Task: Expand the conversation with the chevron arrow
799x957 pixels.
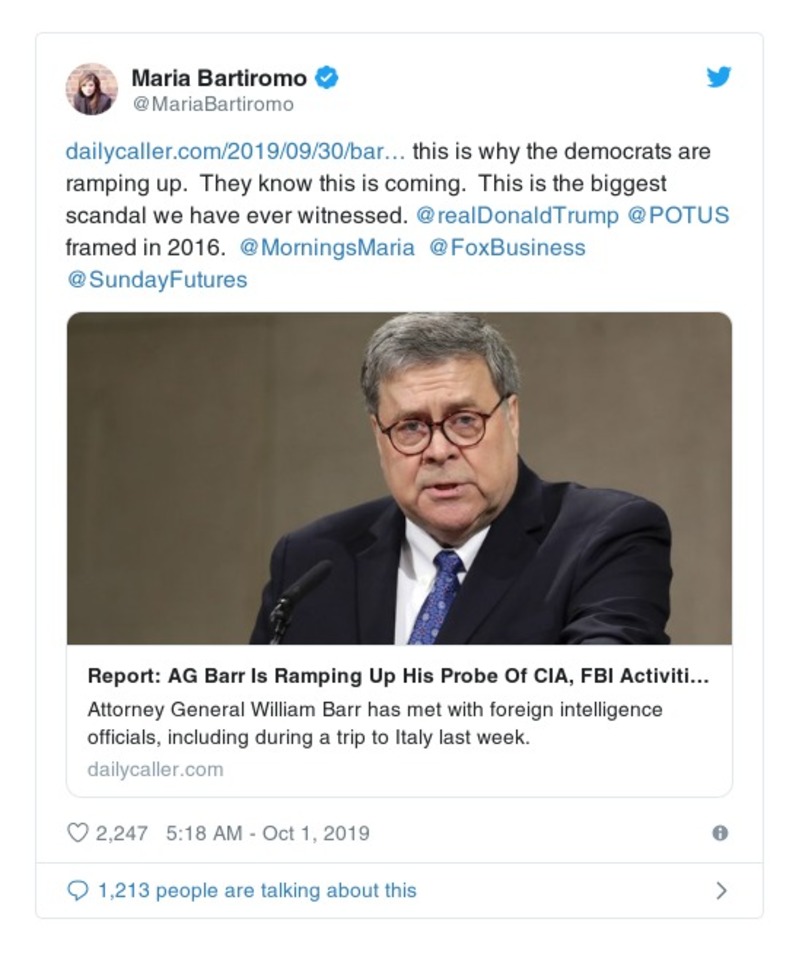Action: point(721,890)
